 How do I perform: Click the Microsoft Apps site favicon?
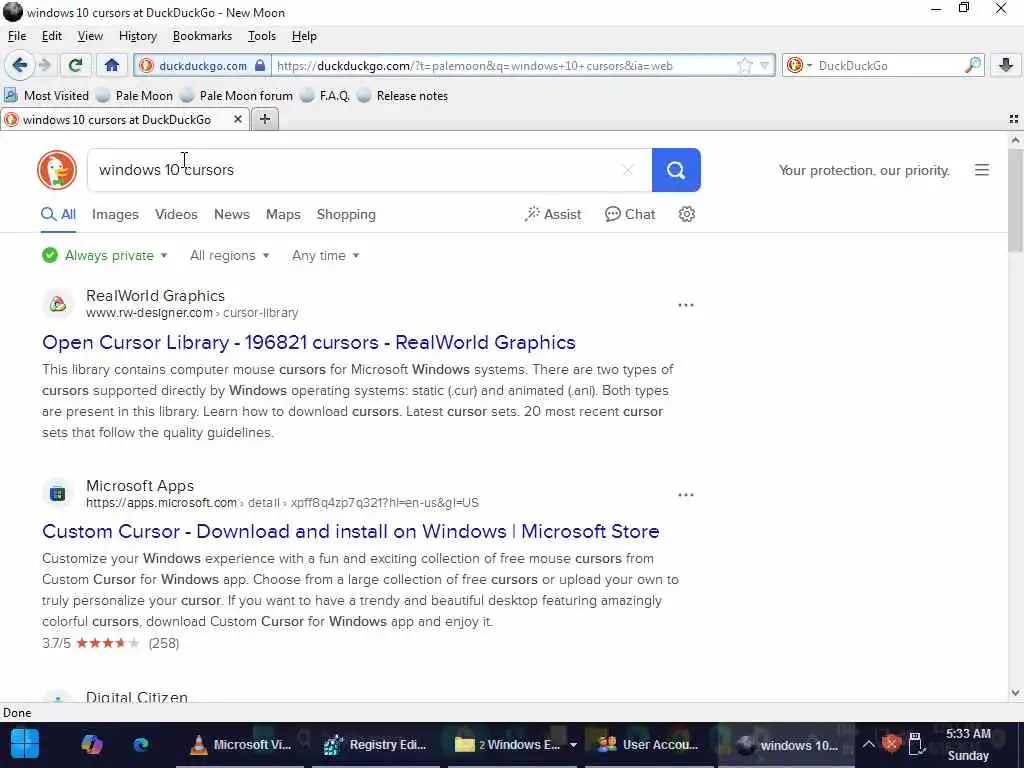(57, 494)
